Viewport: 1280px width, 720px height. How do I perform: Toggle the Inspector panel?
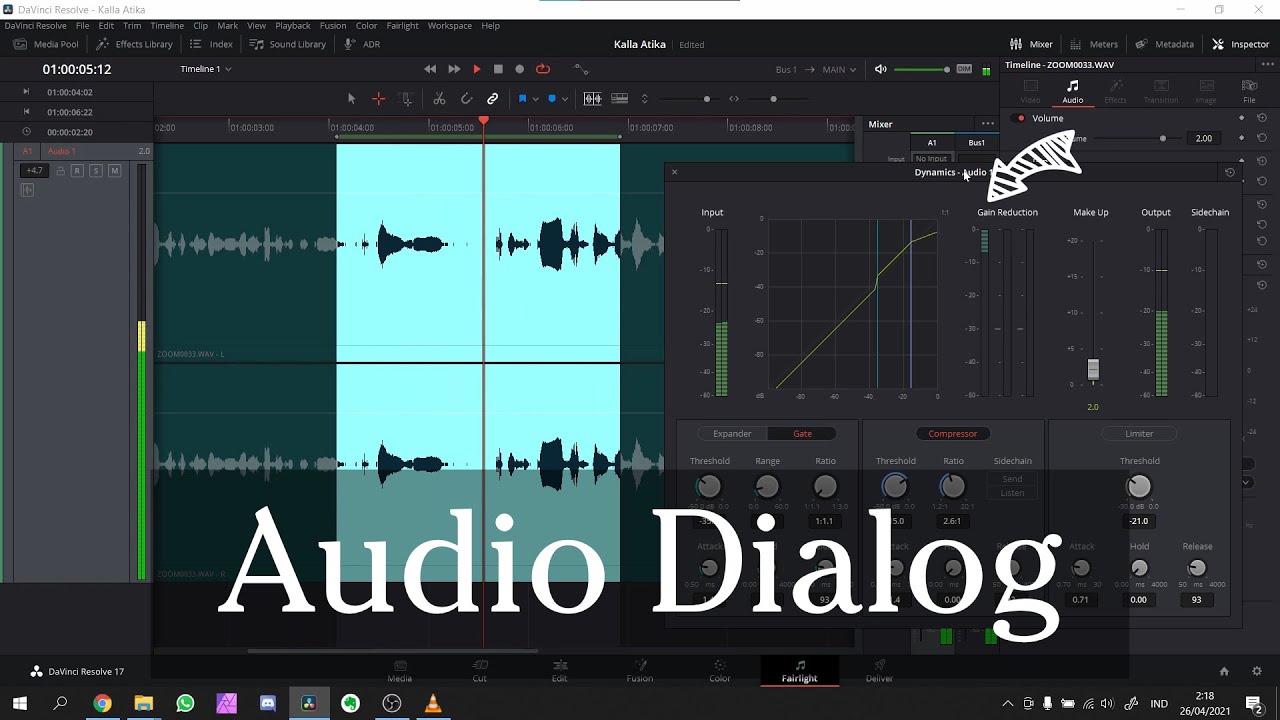point(1240,44)
